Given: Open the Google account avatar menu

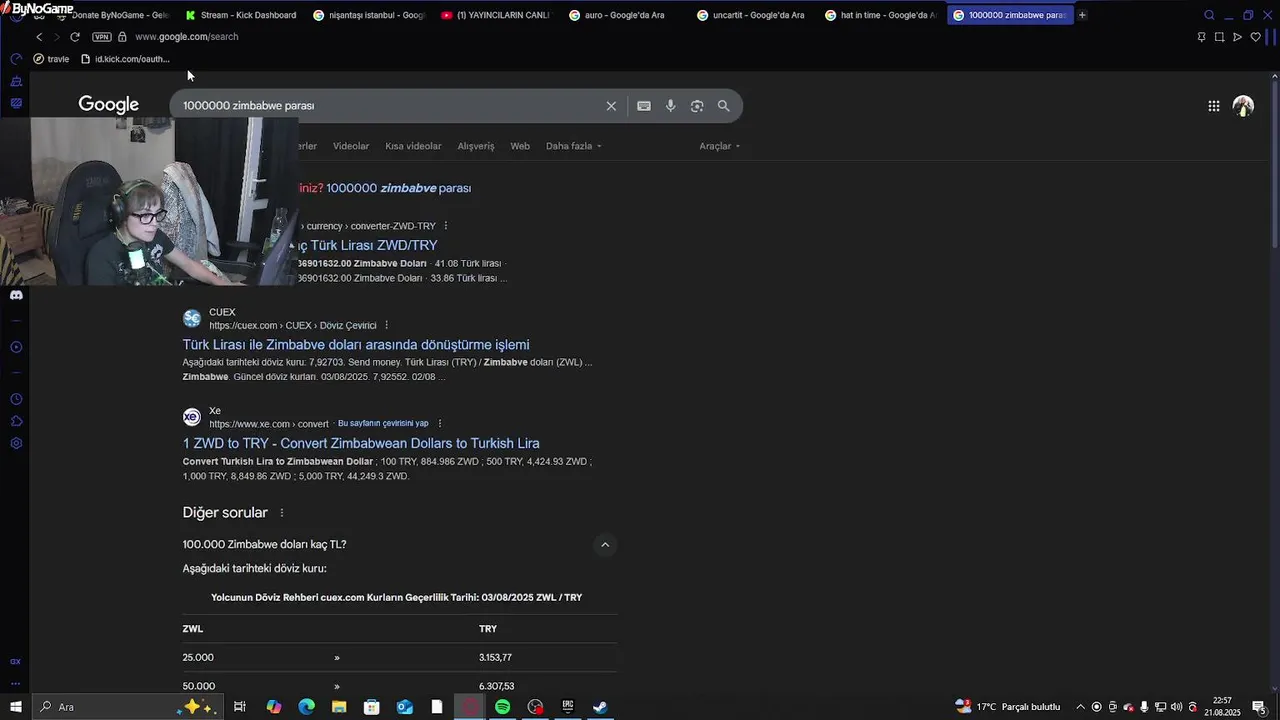Looking at the screenshot, I should click(1243, 106).
